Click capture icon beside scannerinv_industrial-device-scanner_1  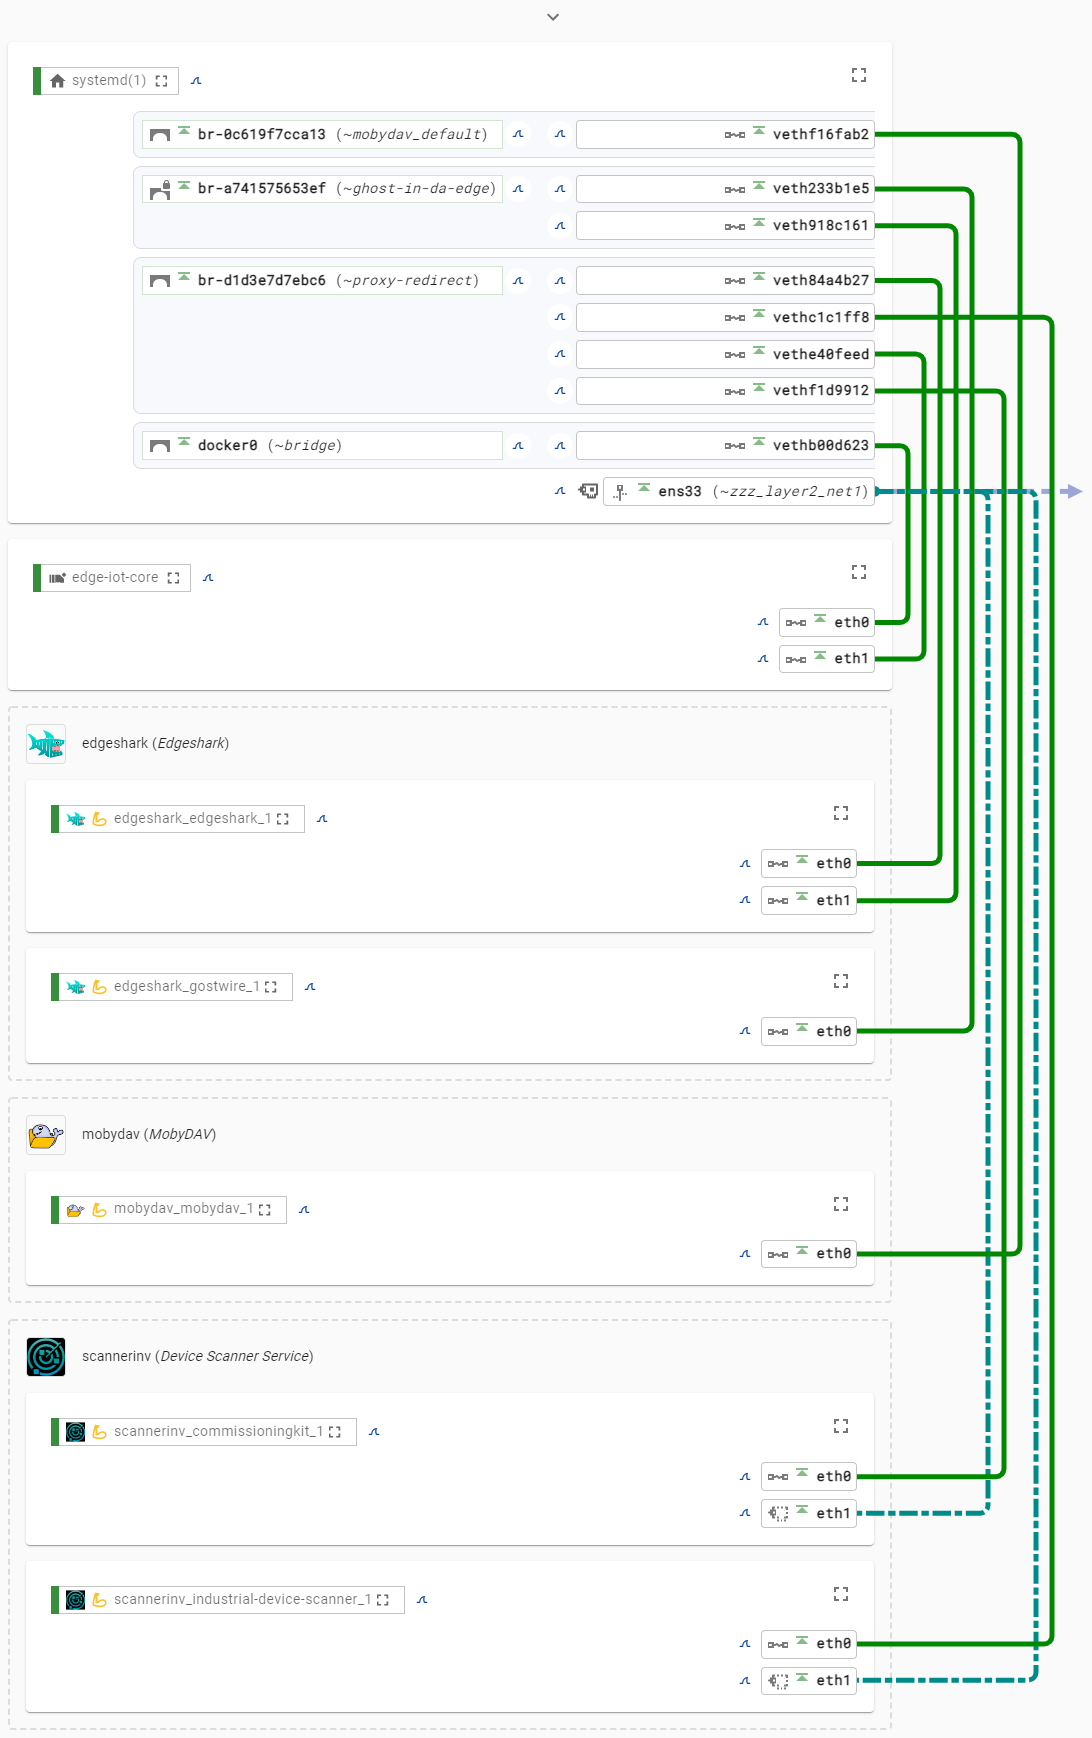pos(422,1600)
